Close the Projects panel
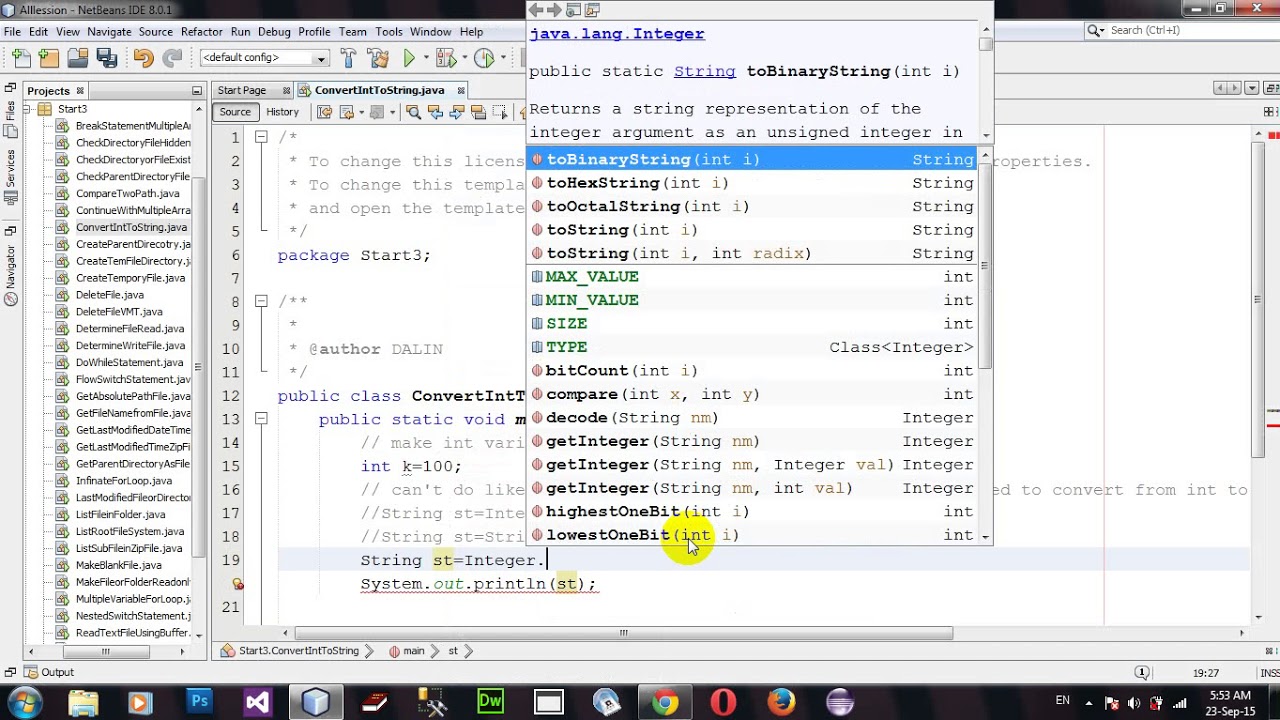This screenshot has width=1280, height=720. 80,91
